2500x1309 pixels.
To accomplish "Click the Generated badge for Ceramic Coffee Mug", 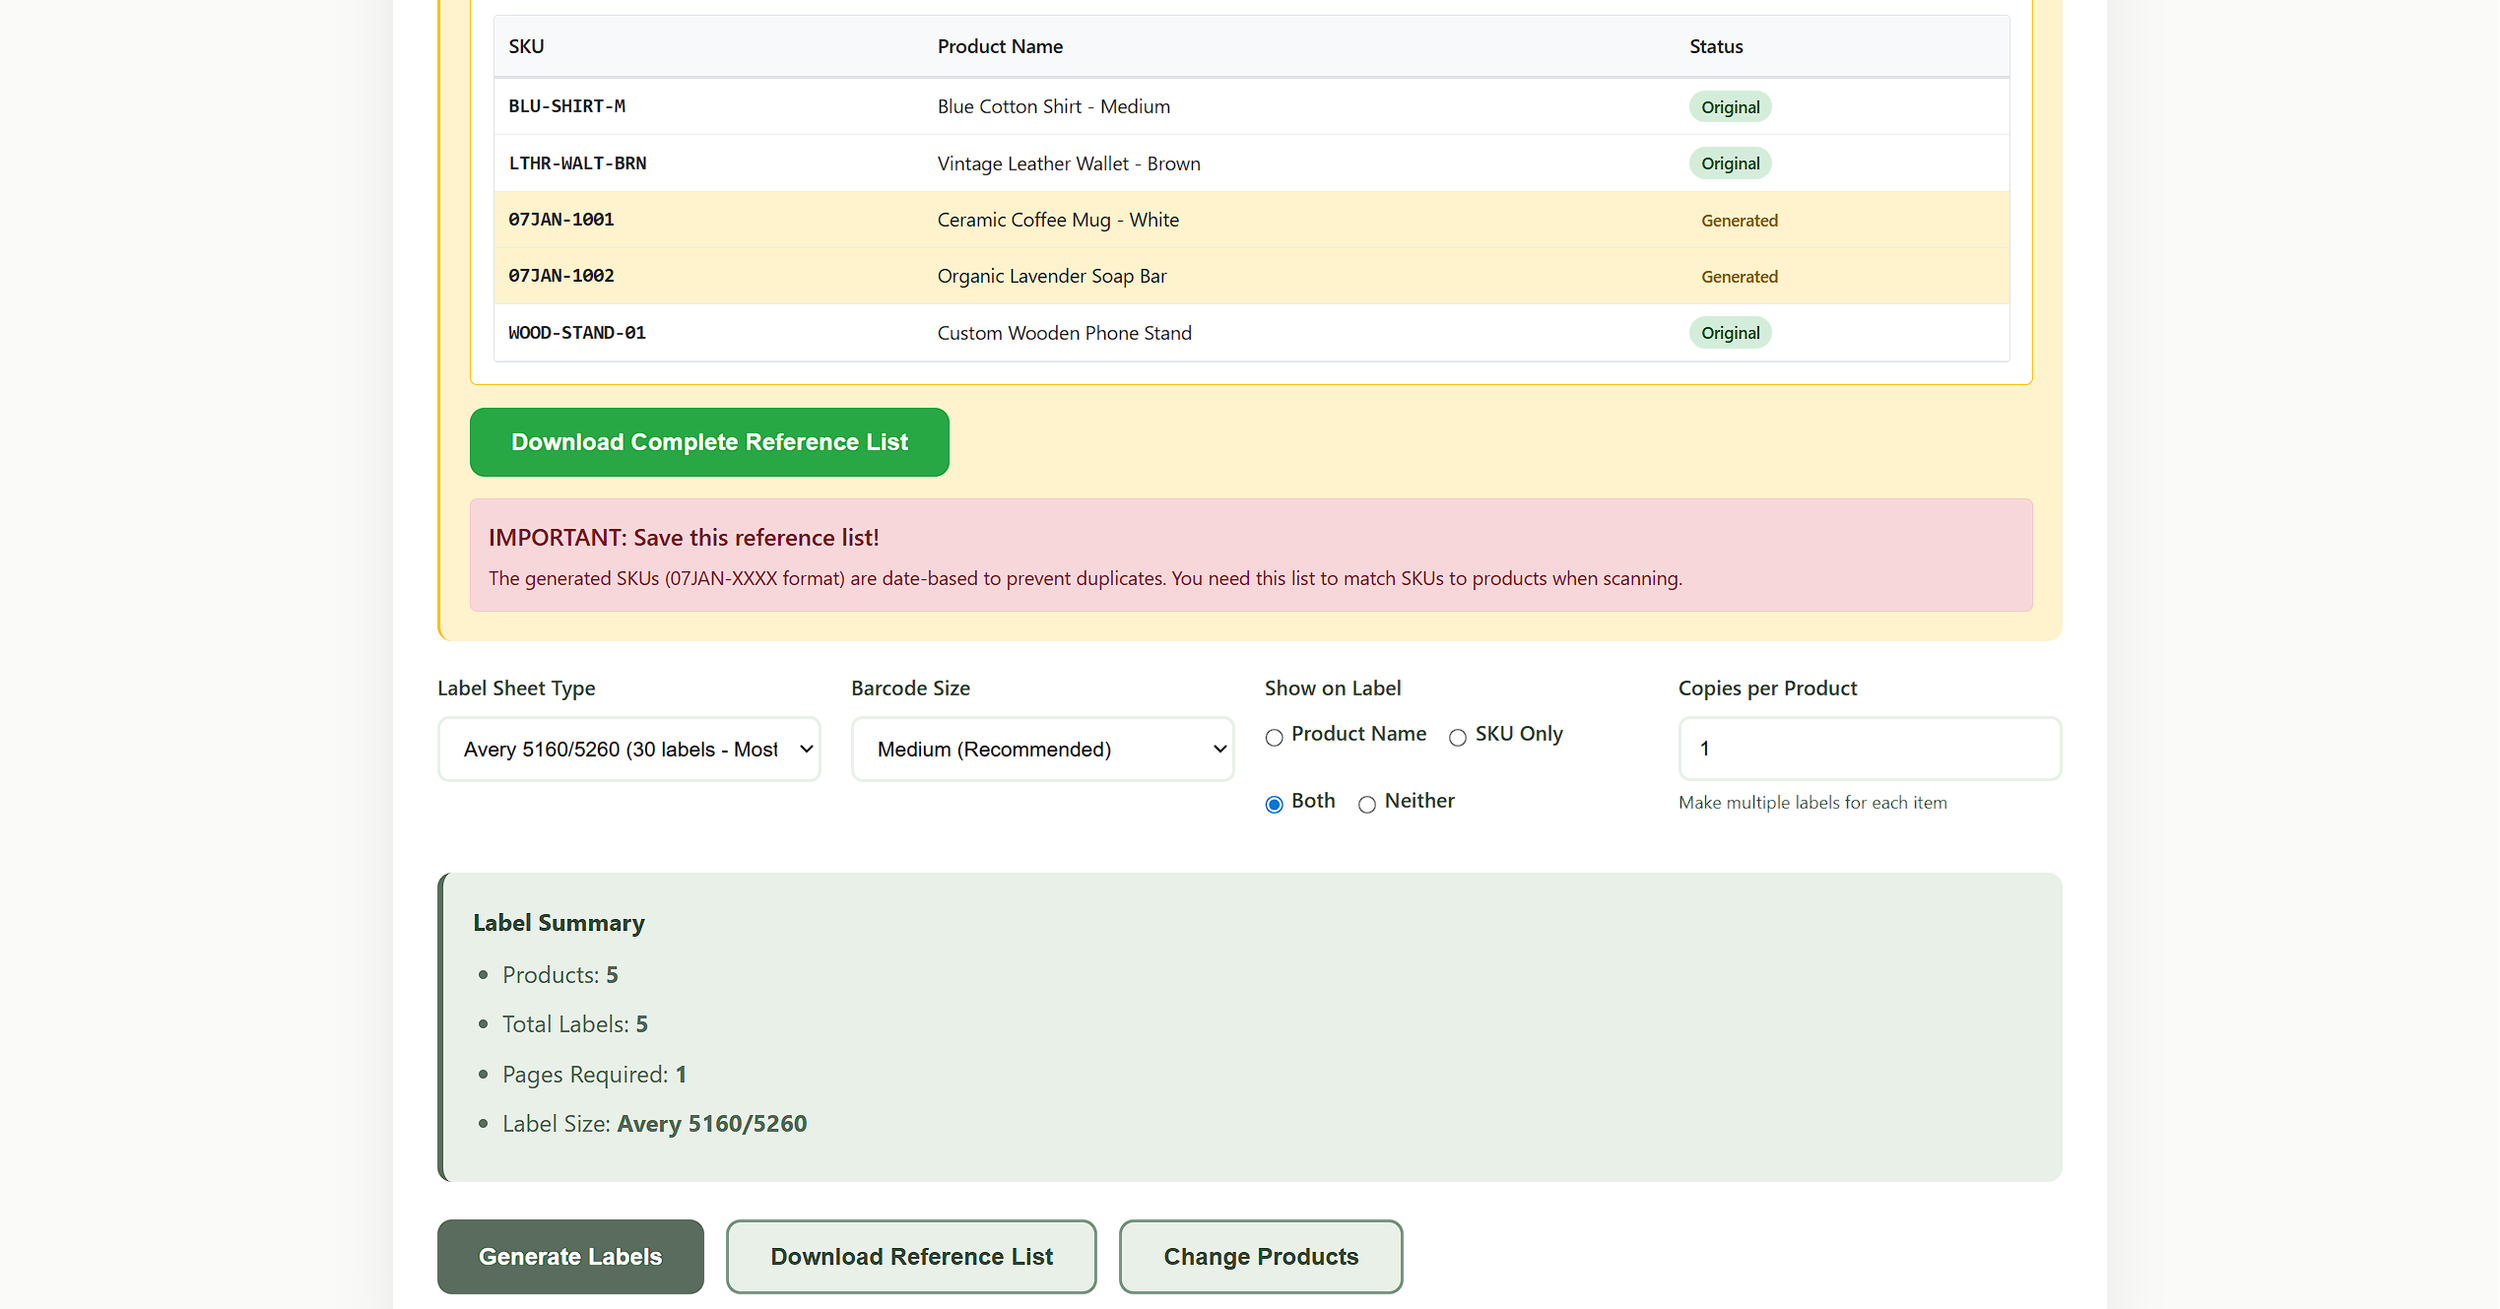I will coord(1740,220).
